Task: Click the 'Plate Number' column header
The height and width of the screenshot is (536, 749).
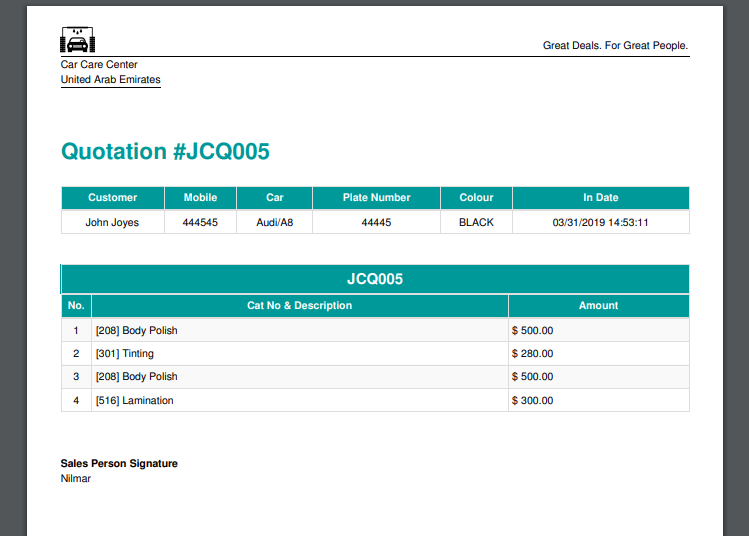Action: (376, 198)
